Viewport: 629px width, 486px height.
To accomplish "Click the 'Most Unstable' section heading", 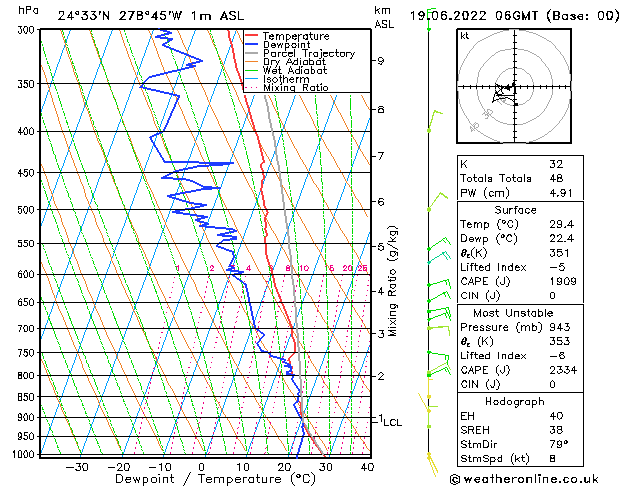I will tap(513, 313).
